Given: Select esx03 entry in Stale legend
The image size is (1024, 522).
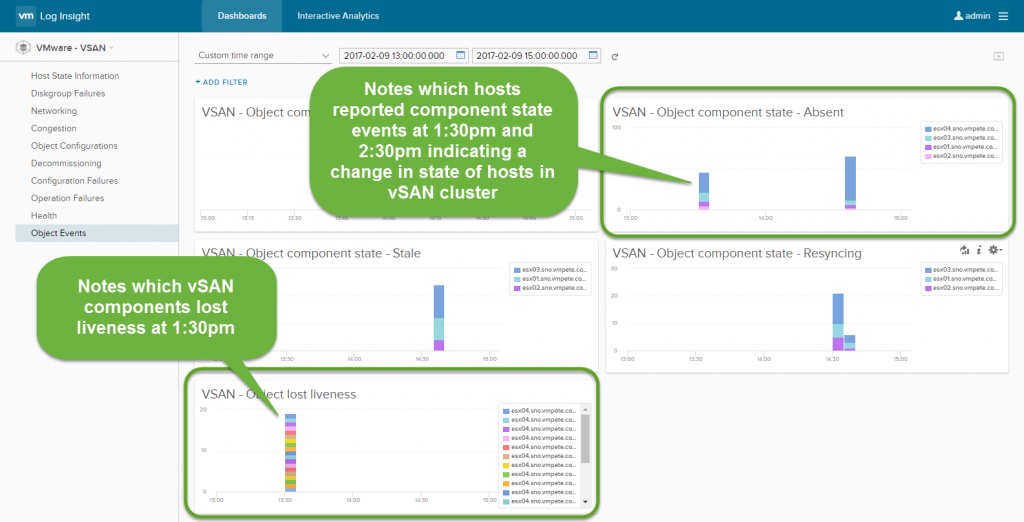Looking at the screenshot, I should (x=551, y=269).
